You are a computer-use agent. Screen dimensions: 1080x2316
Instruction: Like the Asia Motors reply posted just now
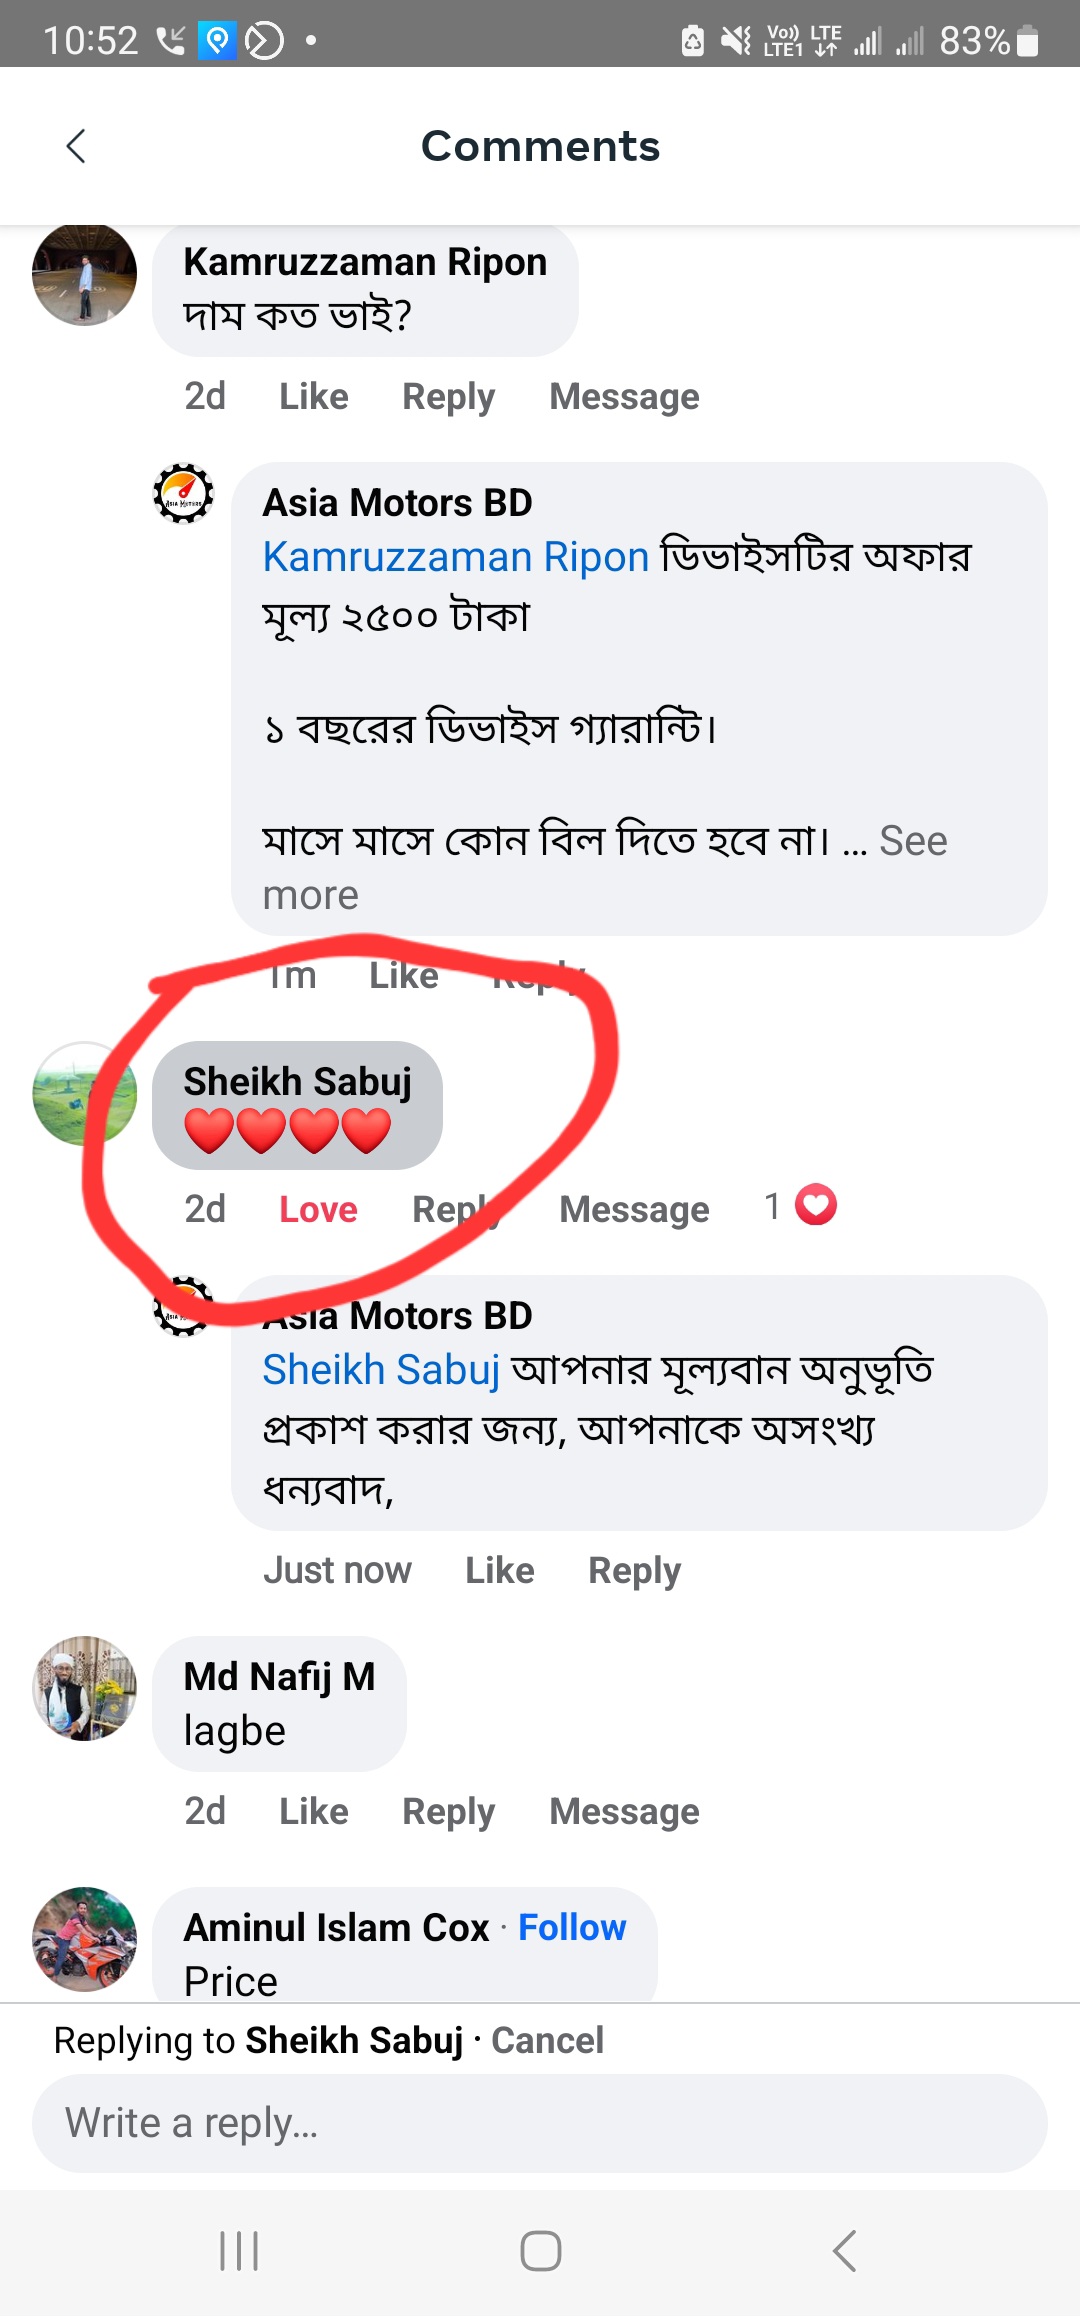[x=499, y=1570]
